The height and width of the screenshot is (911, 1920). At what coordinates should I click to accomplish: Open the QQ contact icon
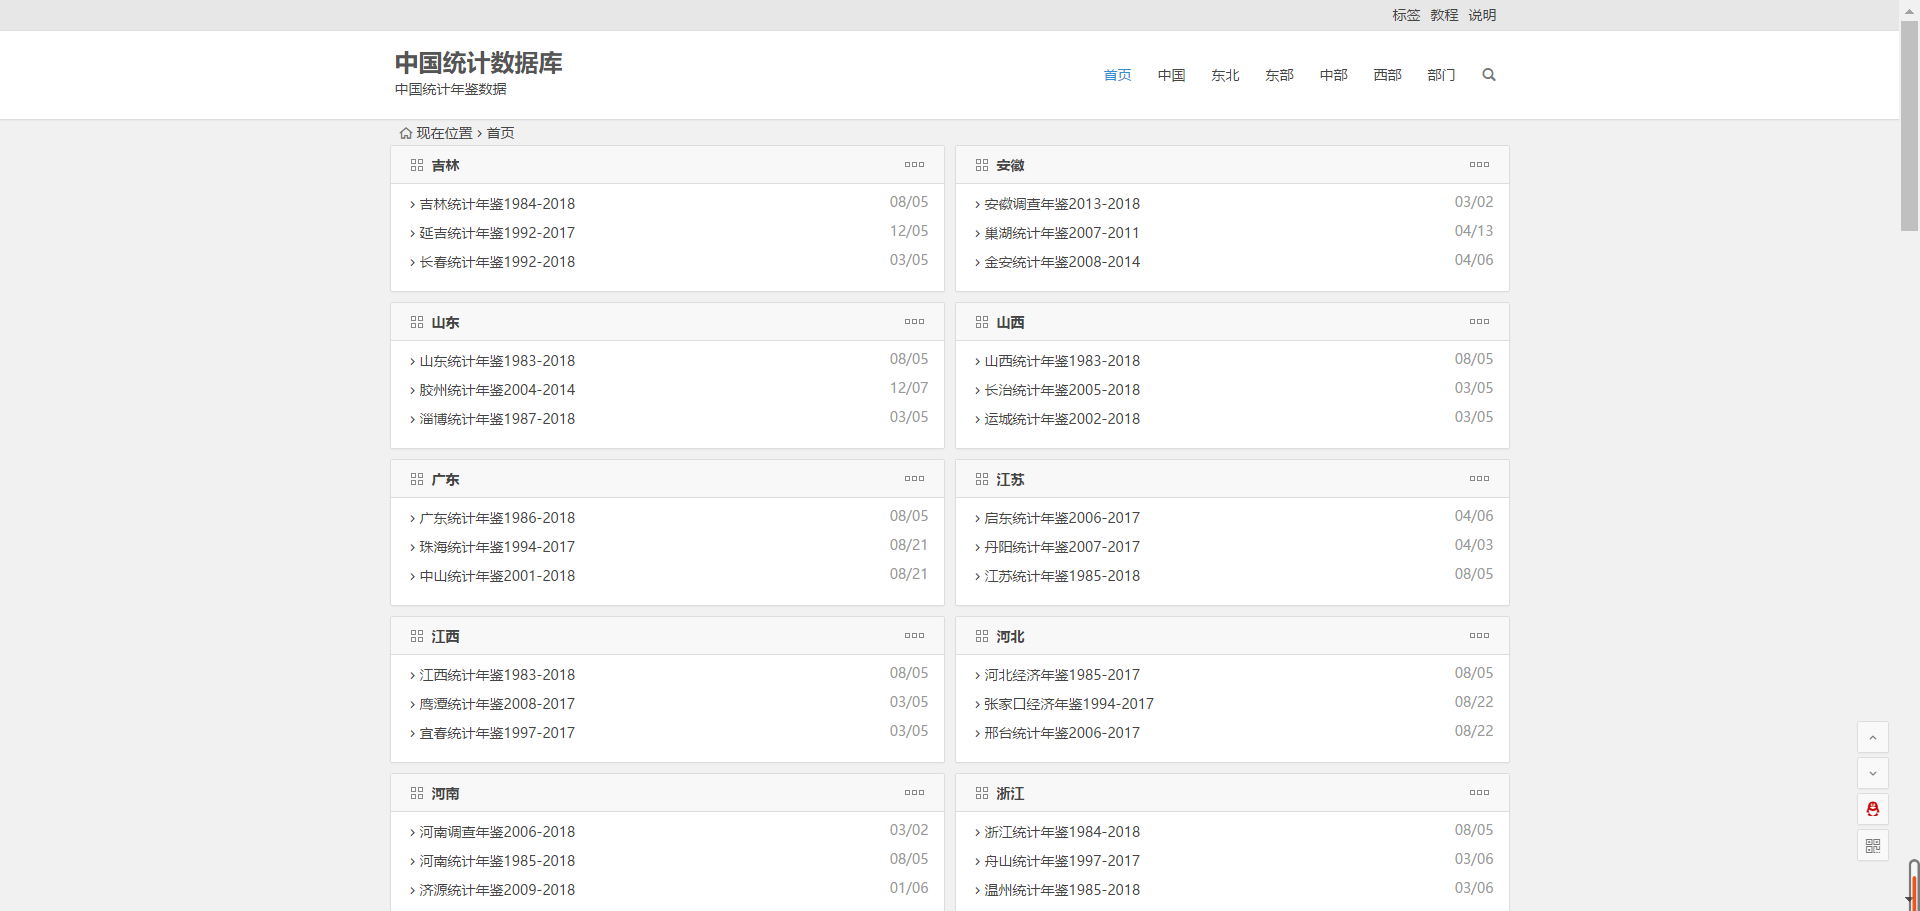pyautogui.click(x=1873, y=809)
